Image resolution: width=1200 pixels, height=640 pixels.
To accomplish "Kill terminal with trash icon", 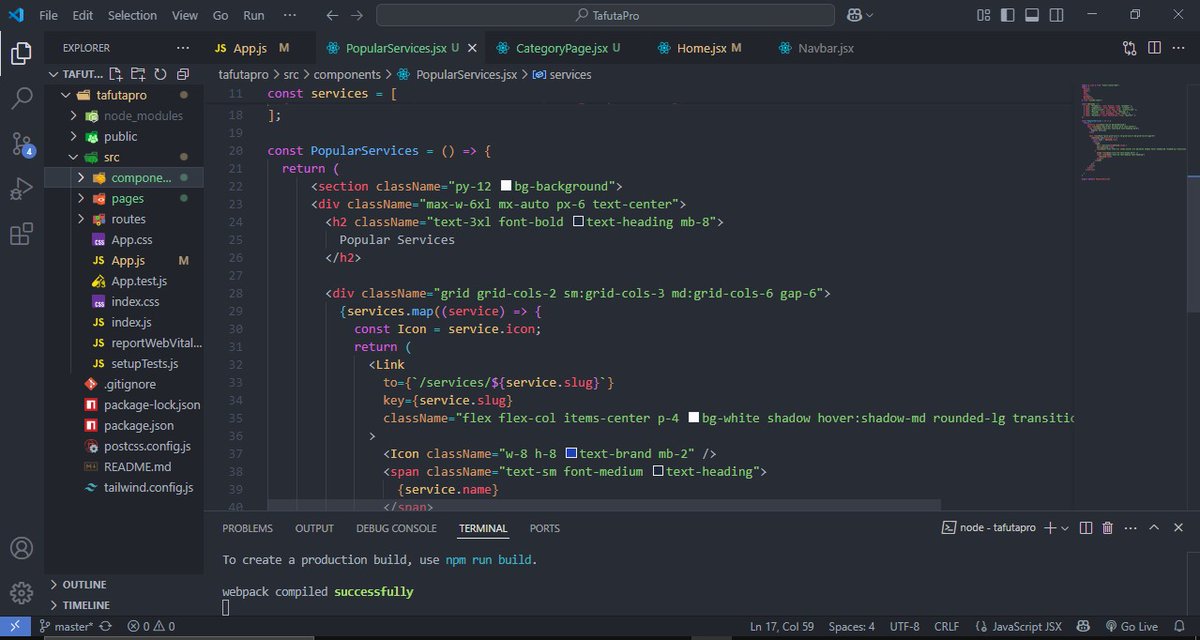I will pyautogui.click(x=1108, y=528).
